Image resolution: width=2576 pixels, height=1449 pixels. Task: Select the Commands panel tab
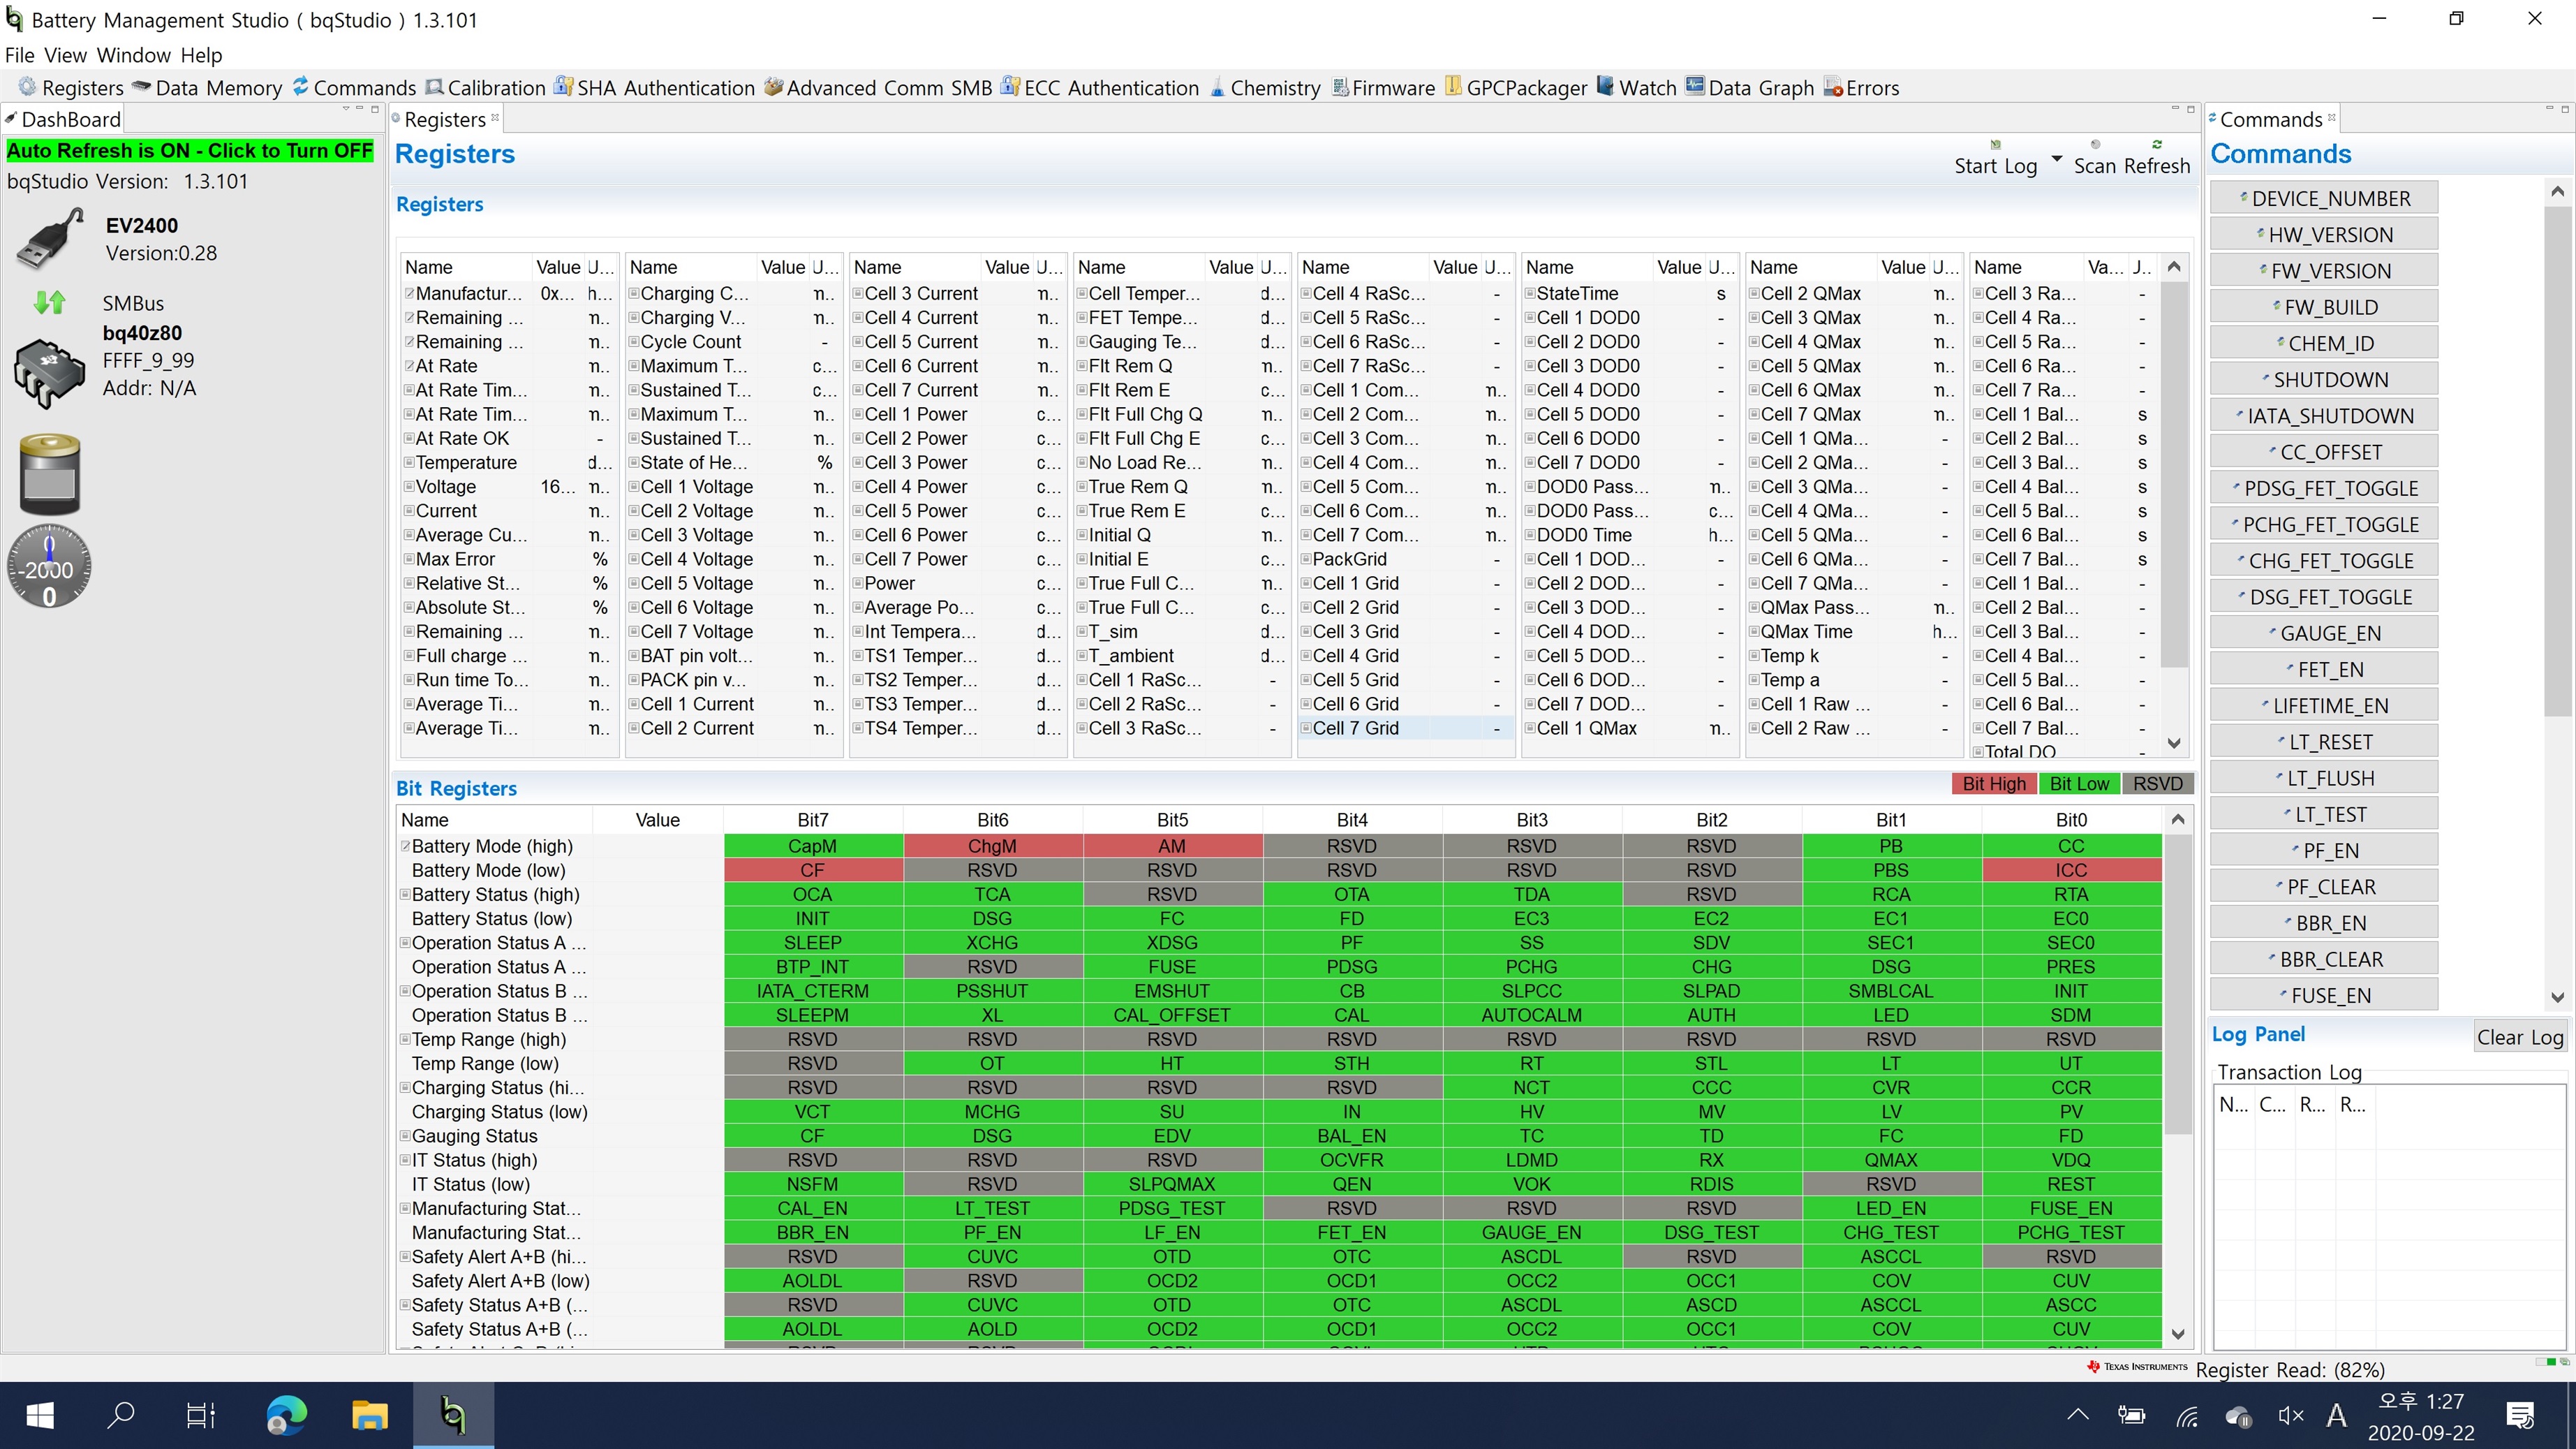(x=2271, y=119)
